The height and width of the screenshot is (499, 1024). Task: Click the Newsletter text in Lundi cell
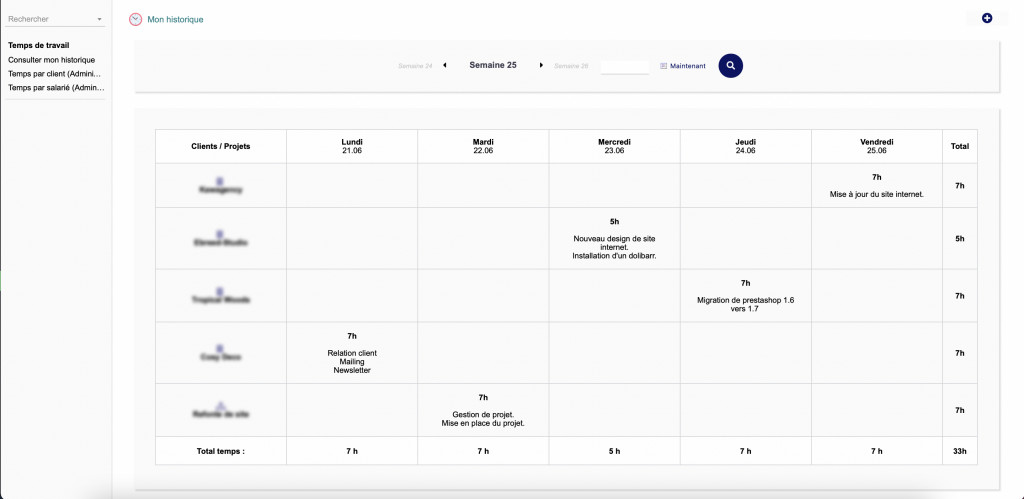coord(352,370)
